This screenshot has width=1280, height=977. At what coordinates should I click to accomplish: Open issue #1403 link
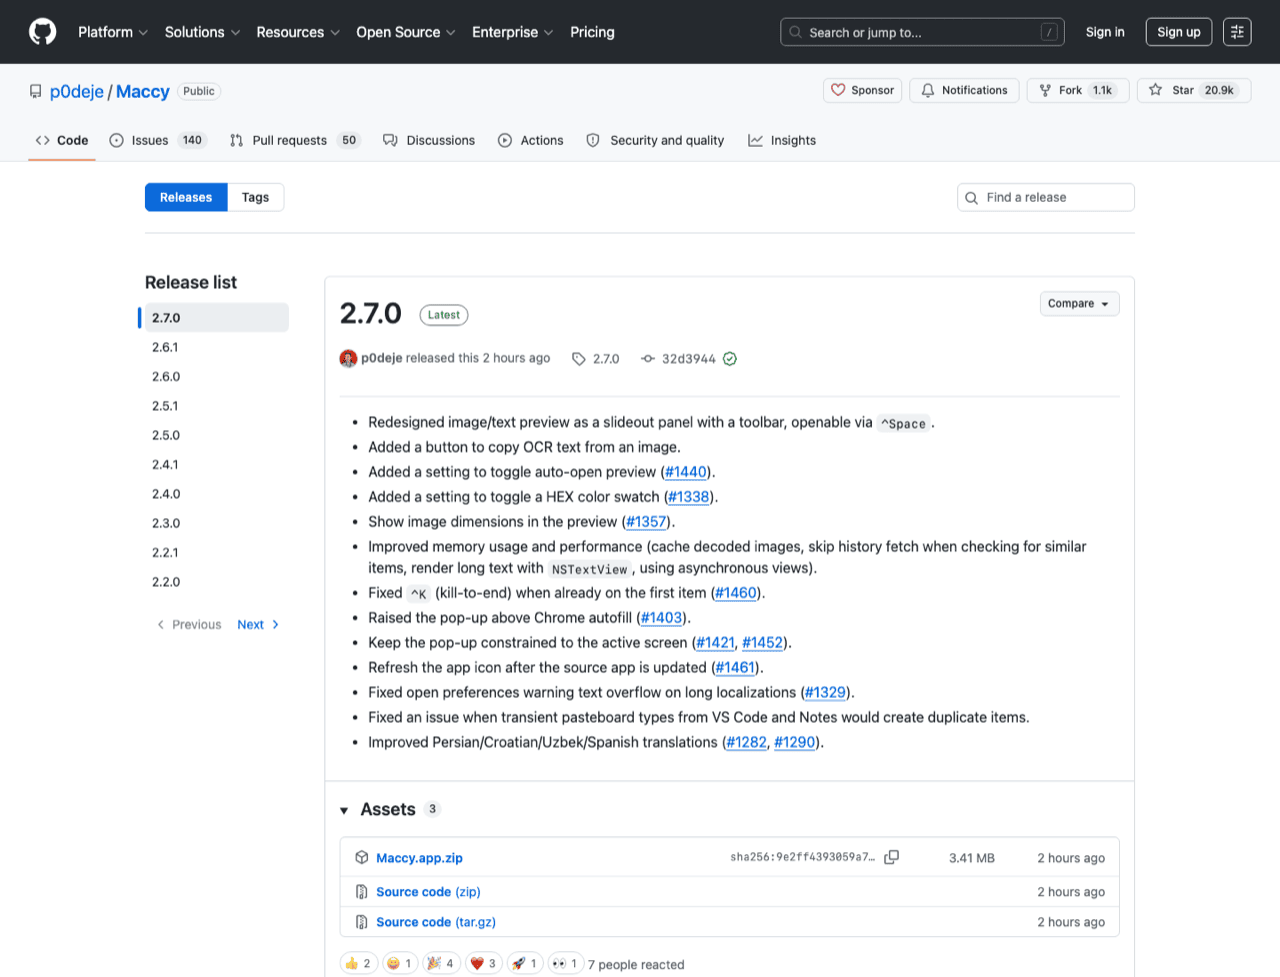coord(662,618)
